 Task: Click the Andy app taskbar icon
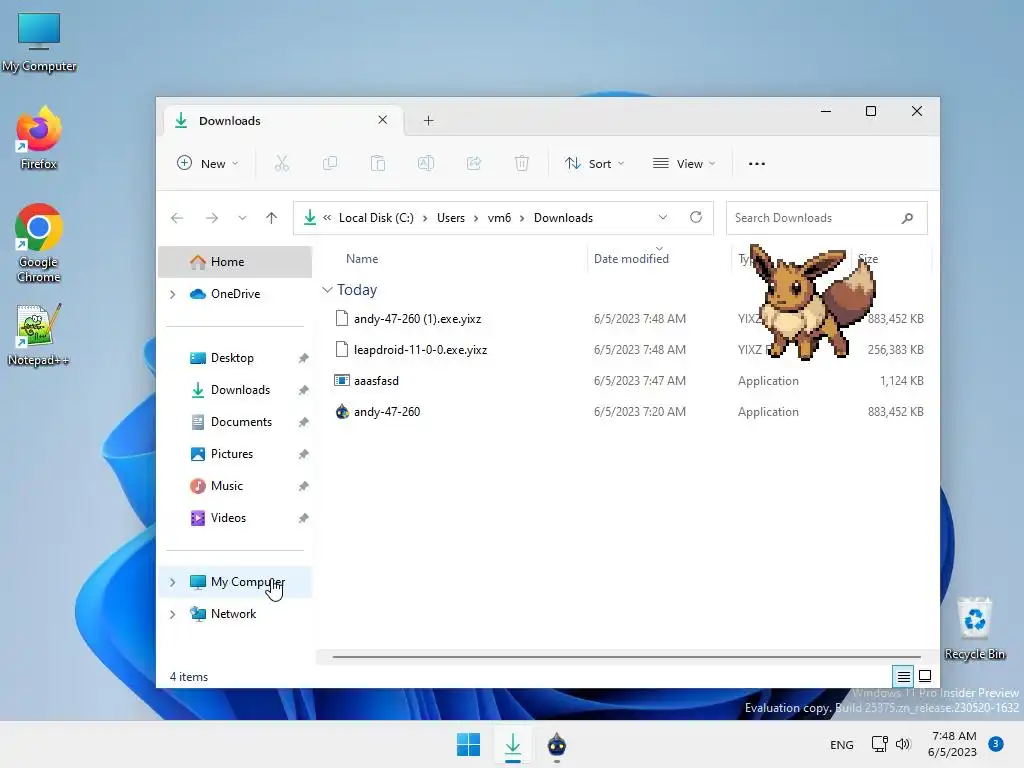point(556,744)
